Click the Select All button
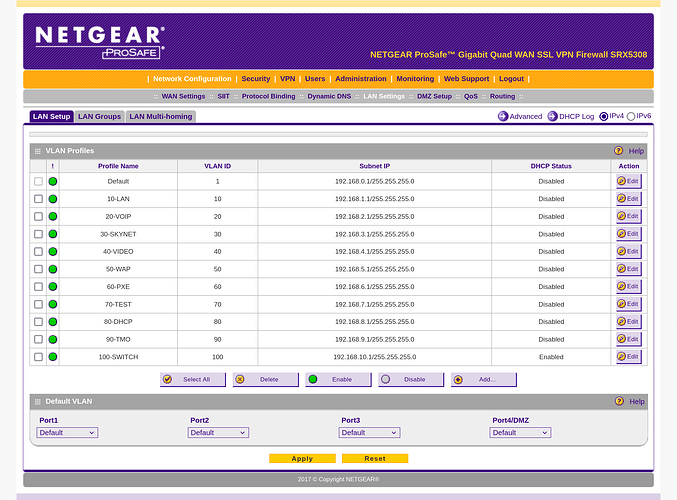This screenshot has width=677, height=500. [193, 380]
